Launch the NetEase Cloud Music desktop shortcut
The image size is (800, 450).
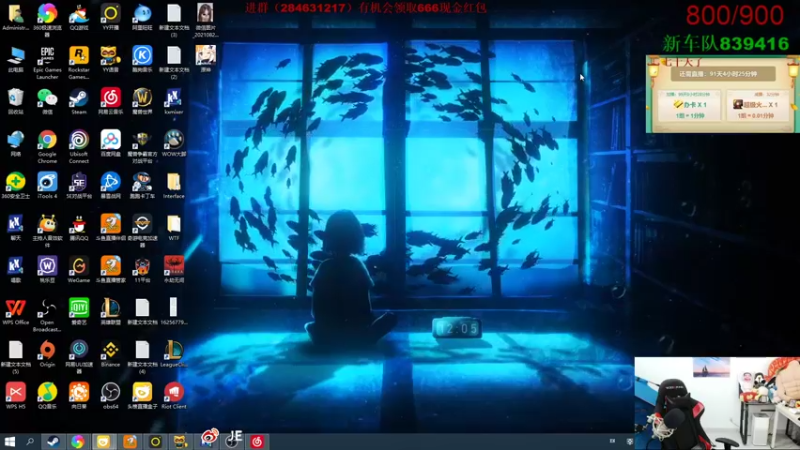tap(110, 101)
